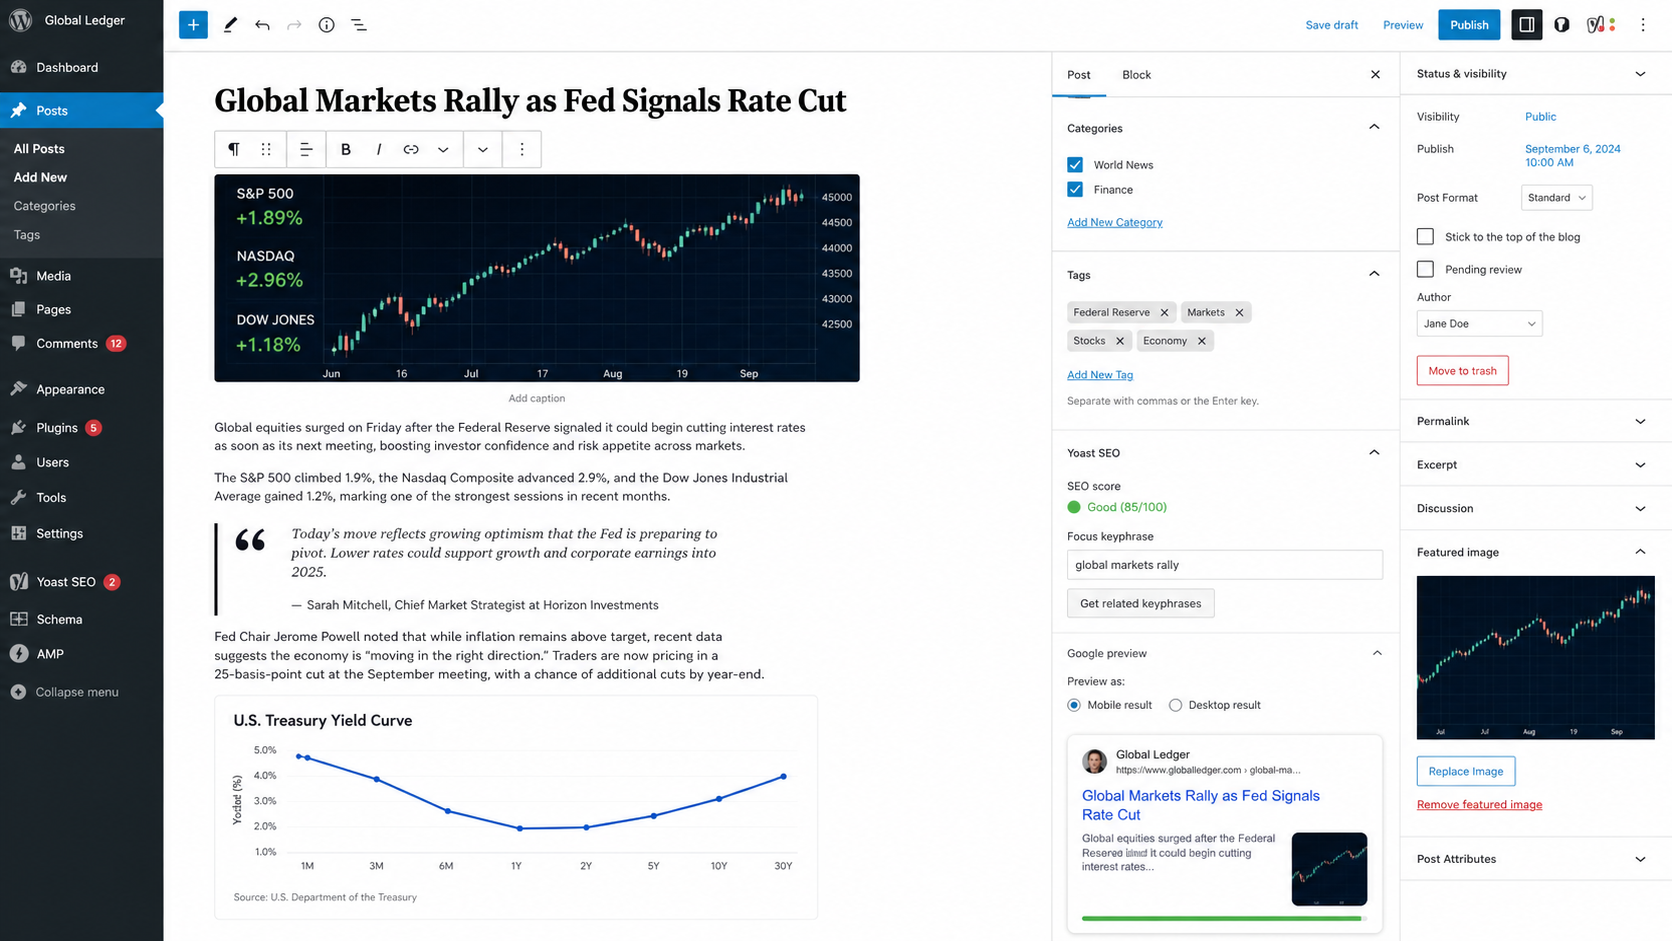Image resolution: width=1672 pixels, height=941 pixels.
Task: Click the green SEO progress bar in the Google preview
Action: point(1221,918)
